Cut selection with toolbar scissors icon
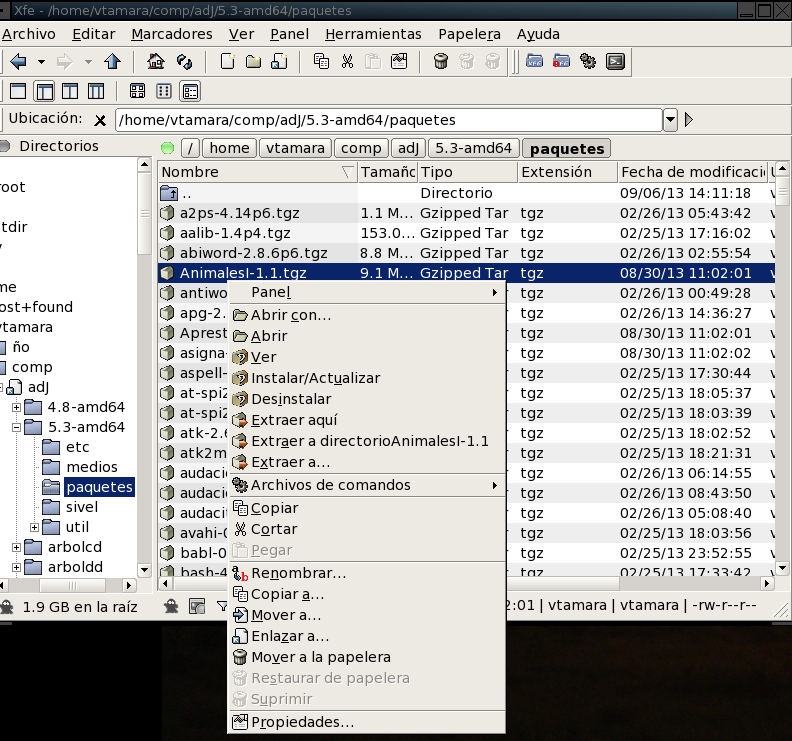This screenshot has height=741, width=792. 348,62
